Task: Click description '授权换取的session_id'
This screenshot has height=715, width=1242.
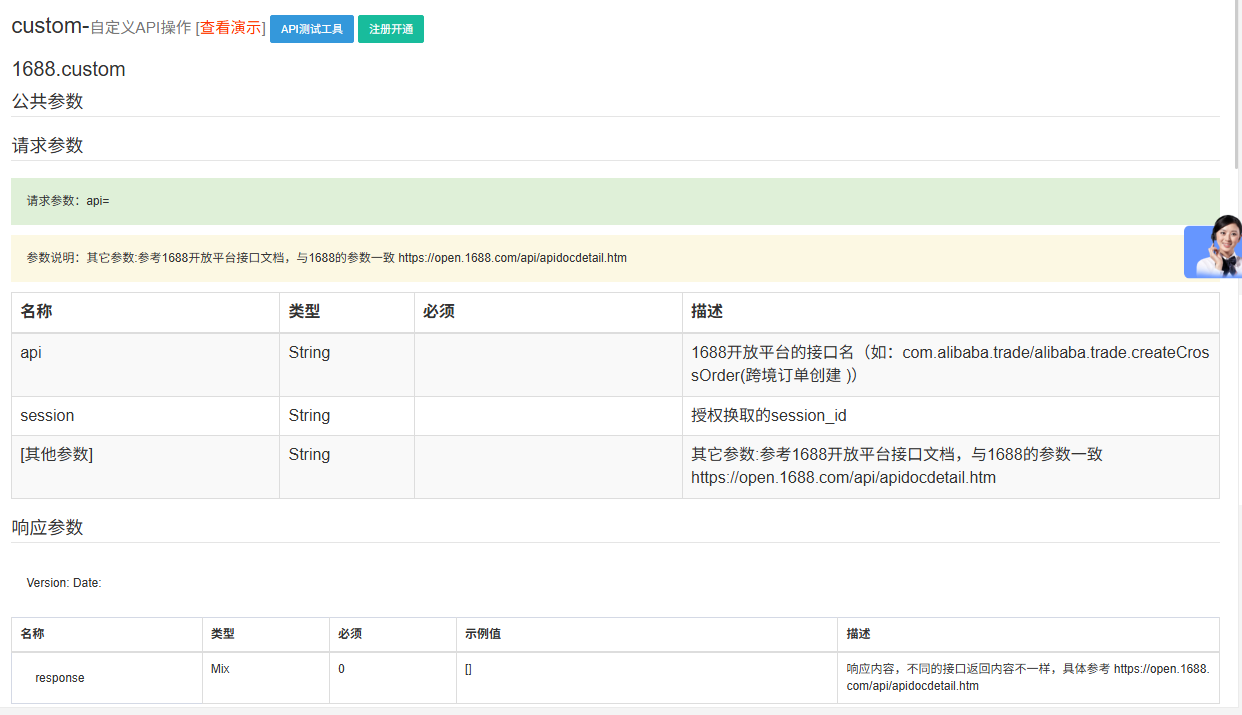Action: (769, 415)
